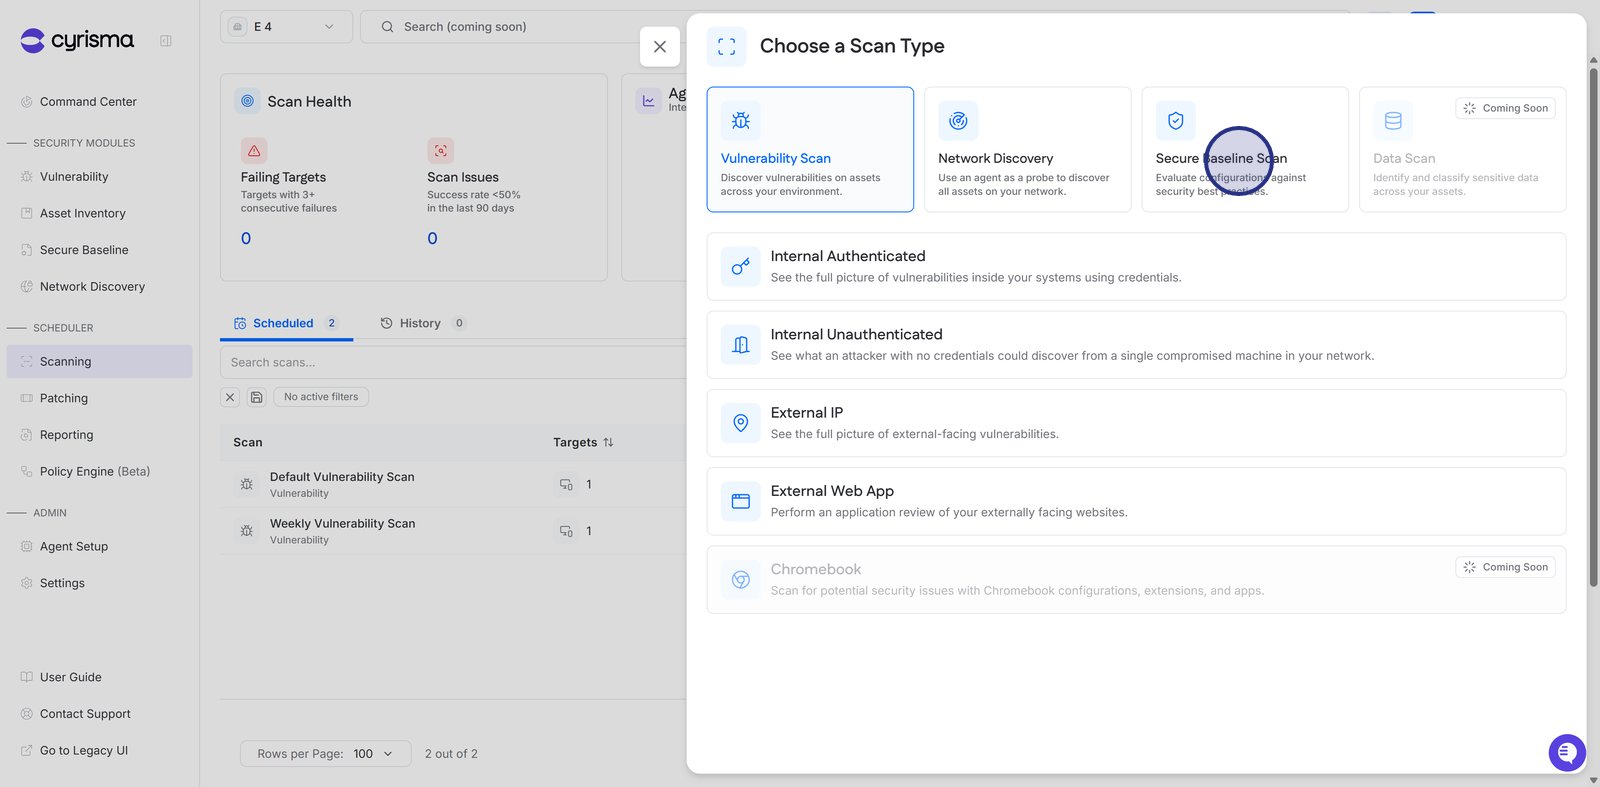Open the chat support bubble
1600x787 pixels.
[x=1567, y=752]
